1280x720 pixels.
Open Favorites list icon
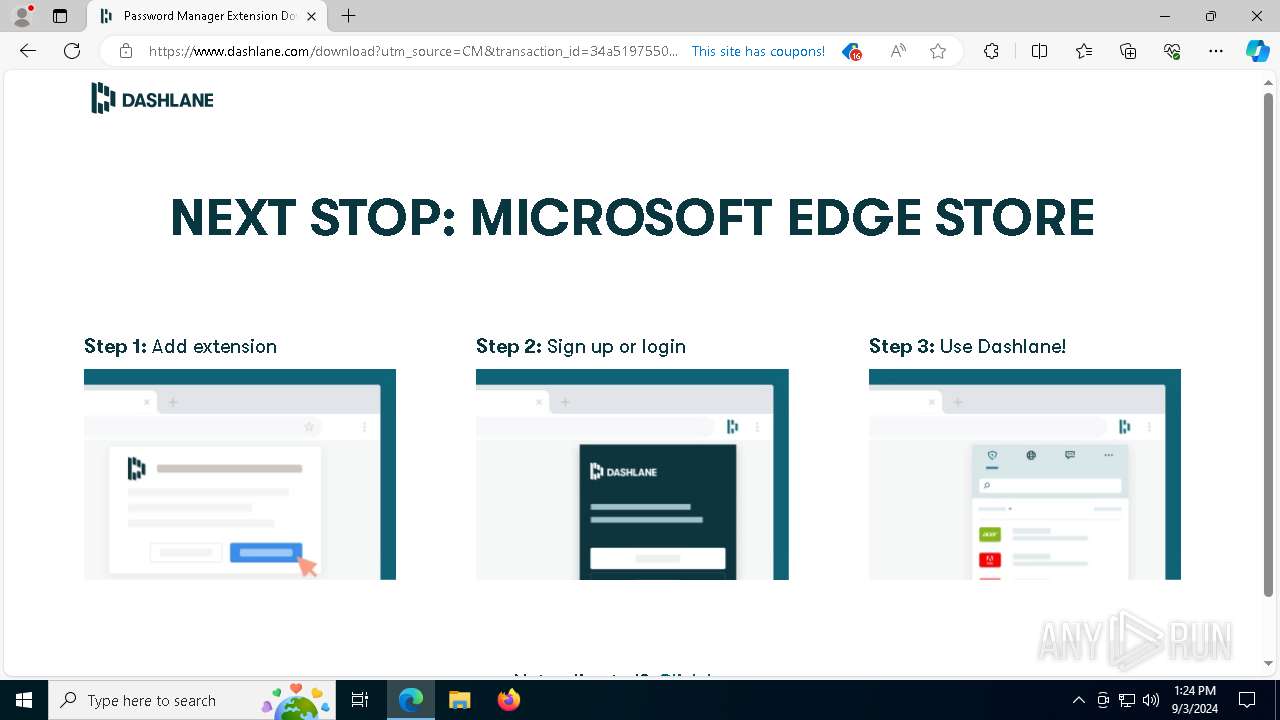tap(1084, 51)
